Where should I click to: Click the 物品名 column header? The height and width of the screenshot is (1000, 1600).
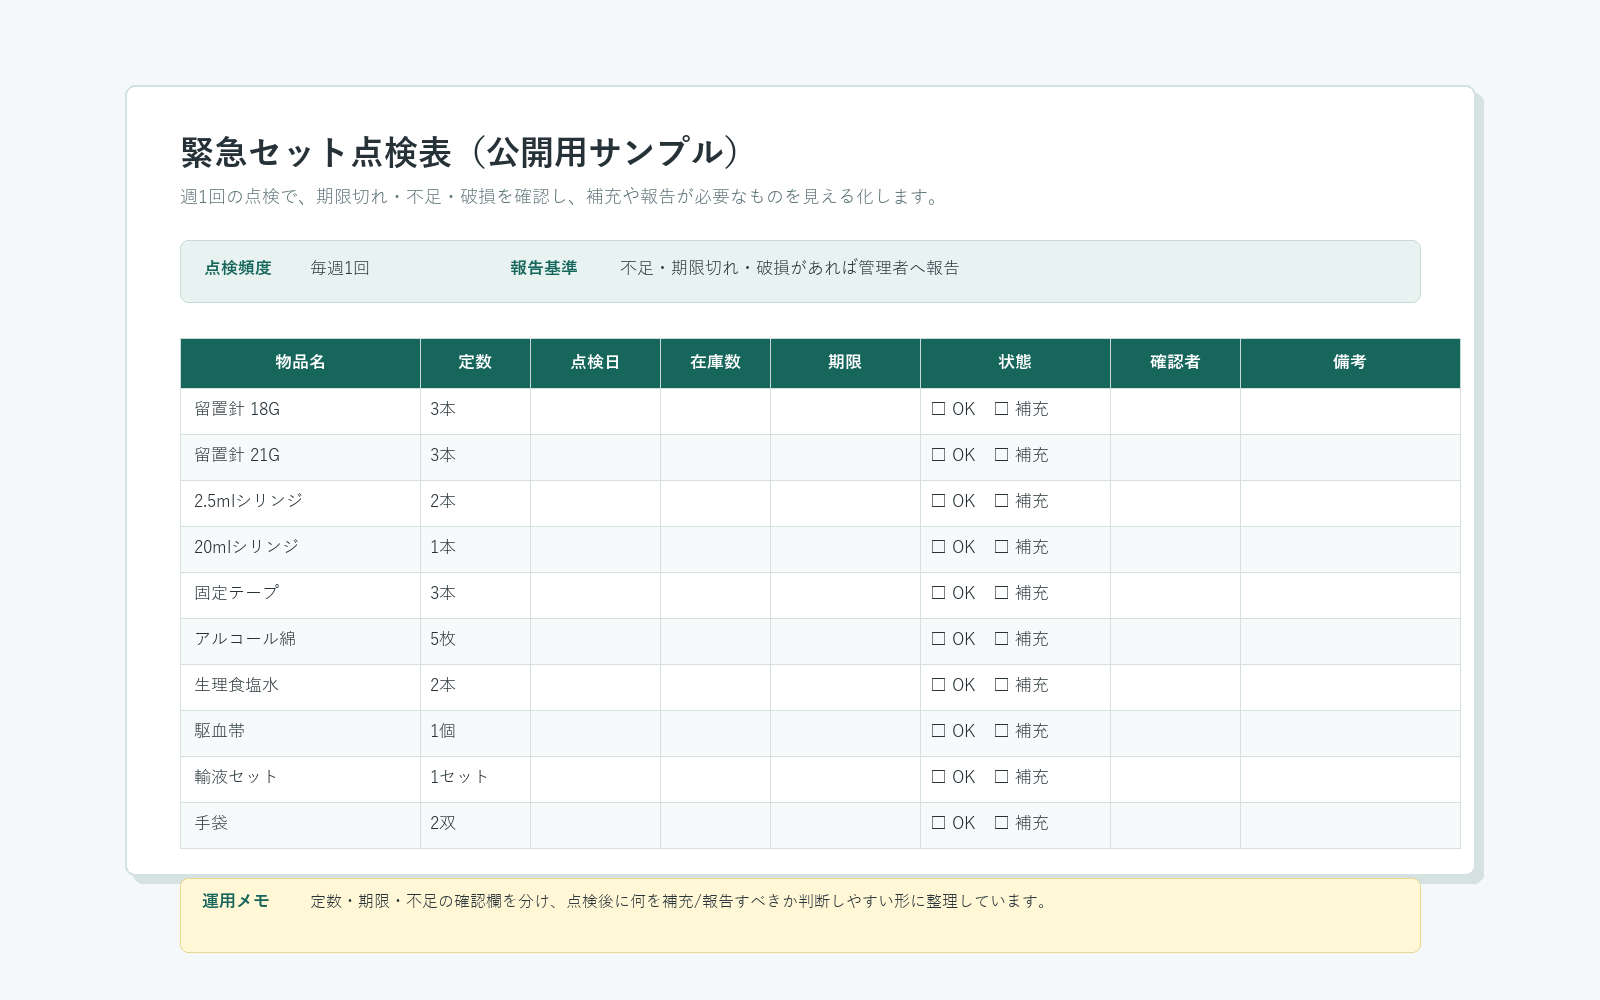click(300, 363)
